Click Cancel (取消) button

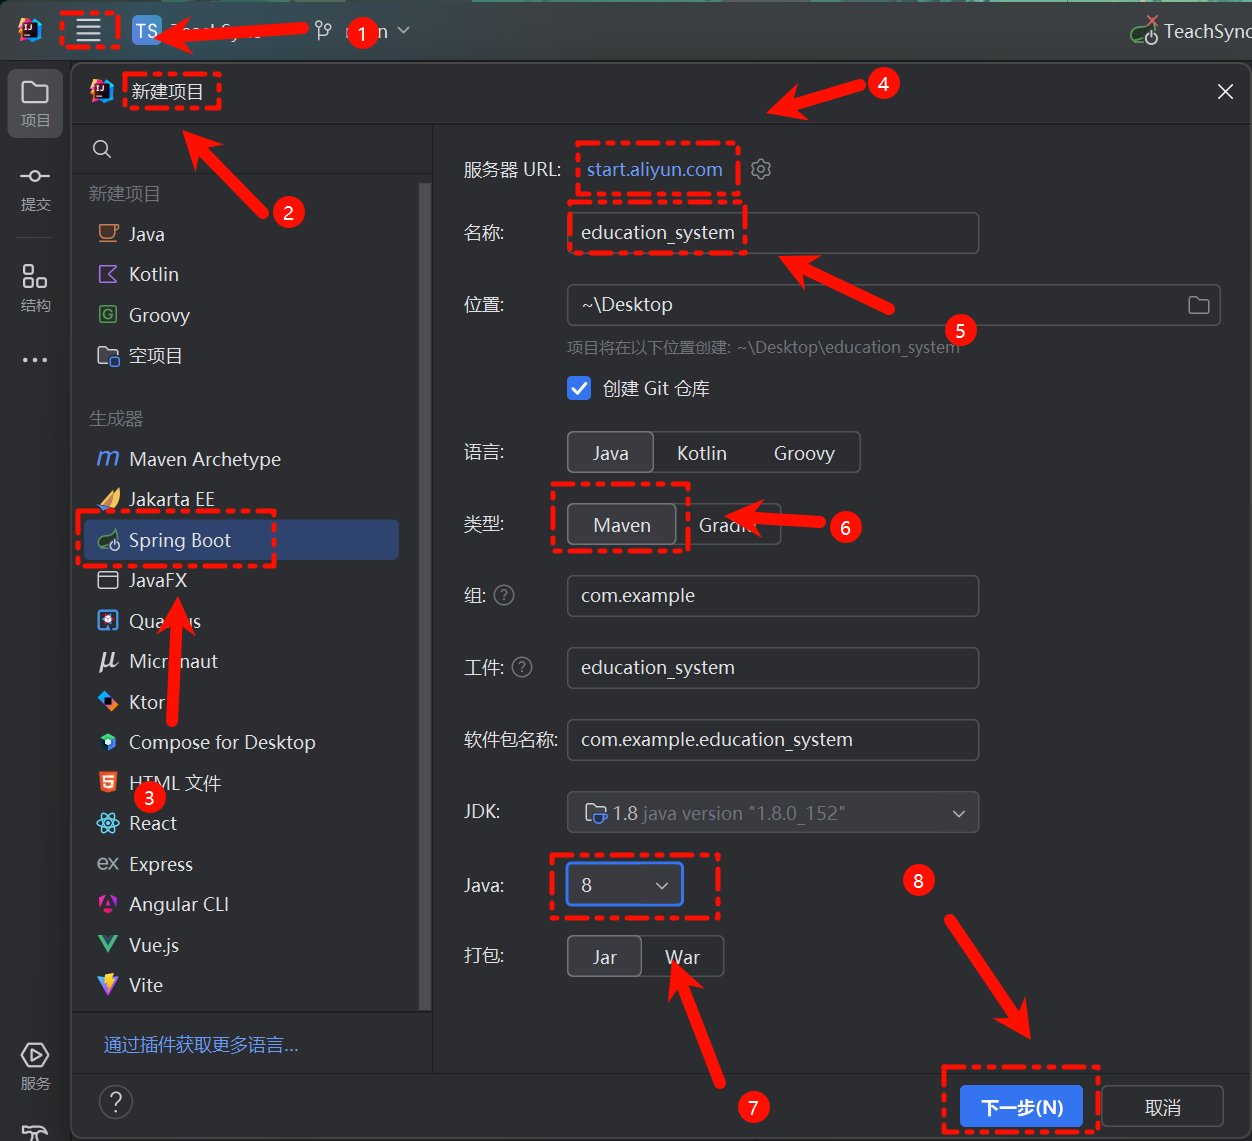[1163, 1107]
